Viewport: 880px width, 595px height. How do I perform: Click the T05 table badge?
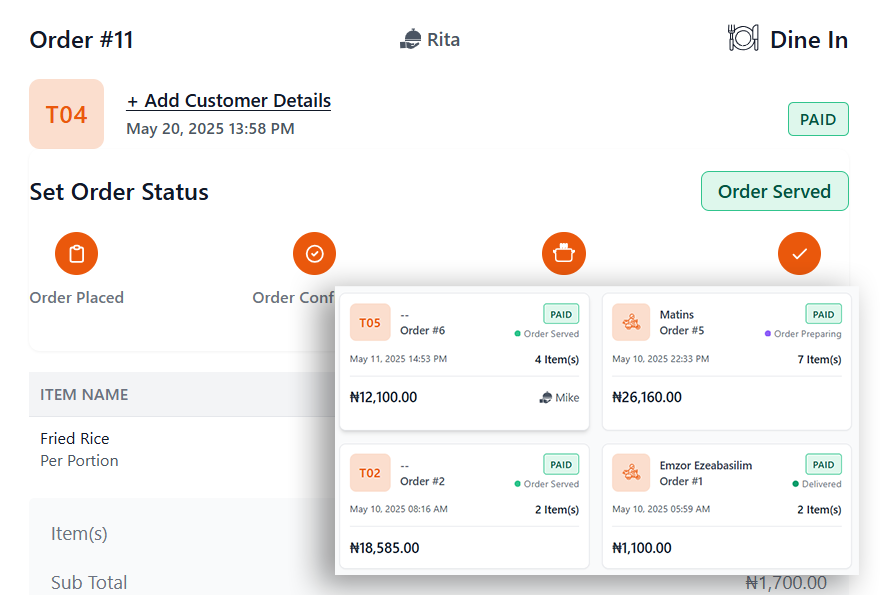click(370, 323)
